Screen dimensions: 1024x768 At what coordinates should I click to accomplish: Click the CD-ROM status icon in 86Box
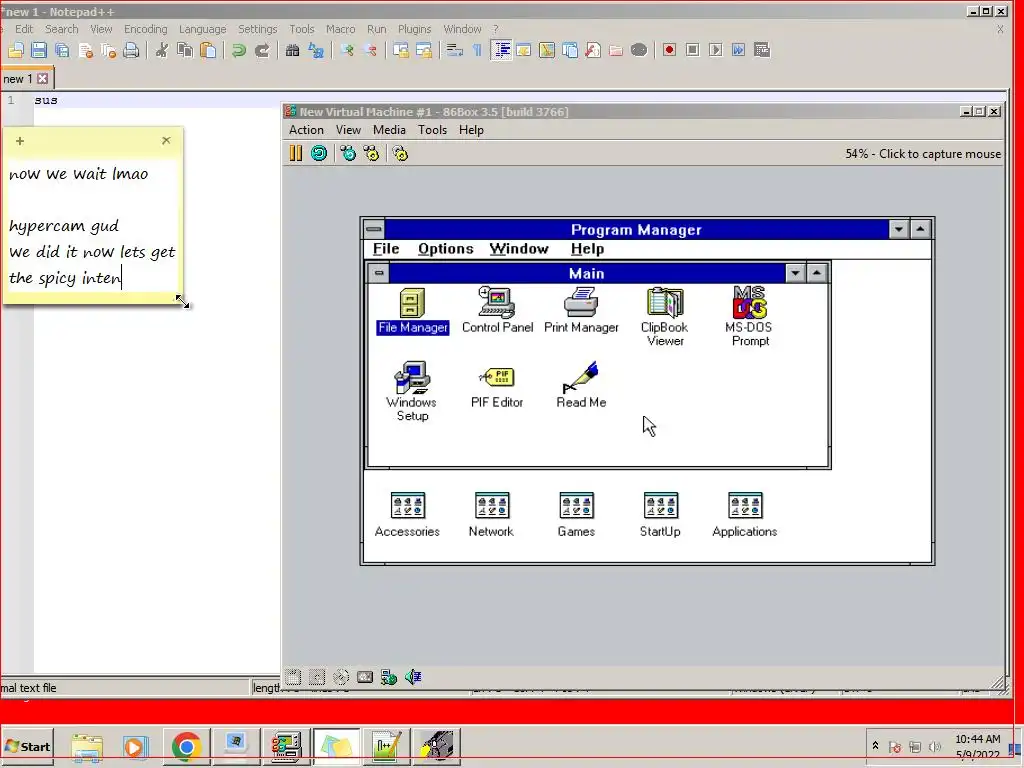coord(341,677)
